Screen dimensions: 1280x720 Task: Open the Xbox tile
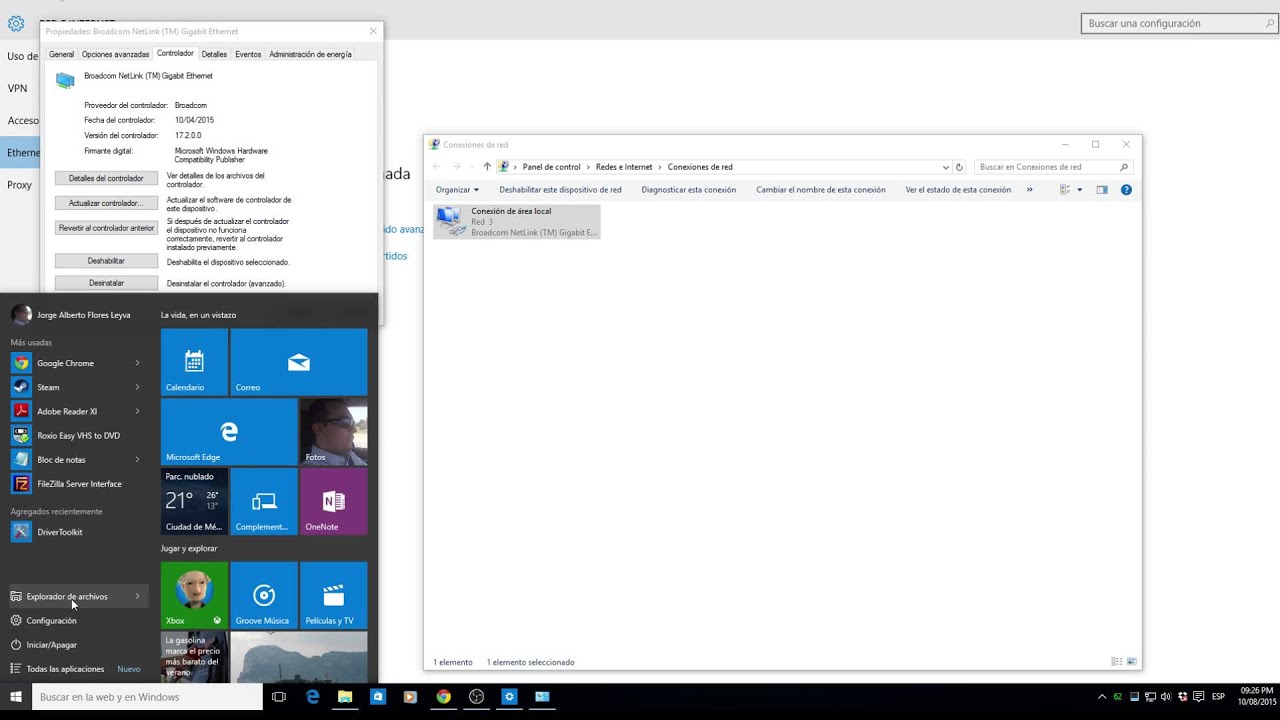(194, 595)
